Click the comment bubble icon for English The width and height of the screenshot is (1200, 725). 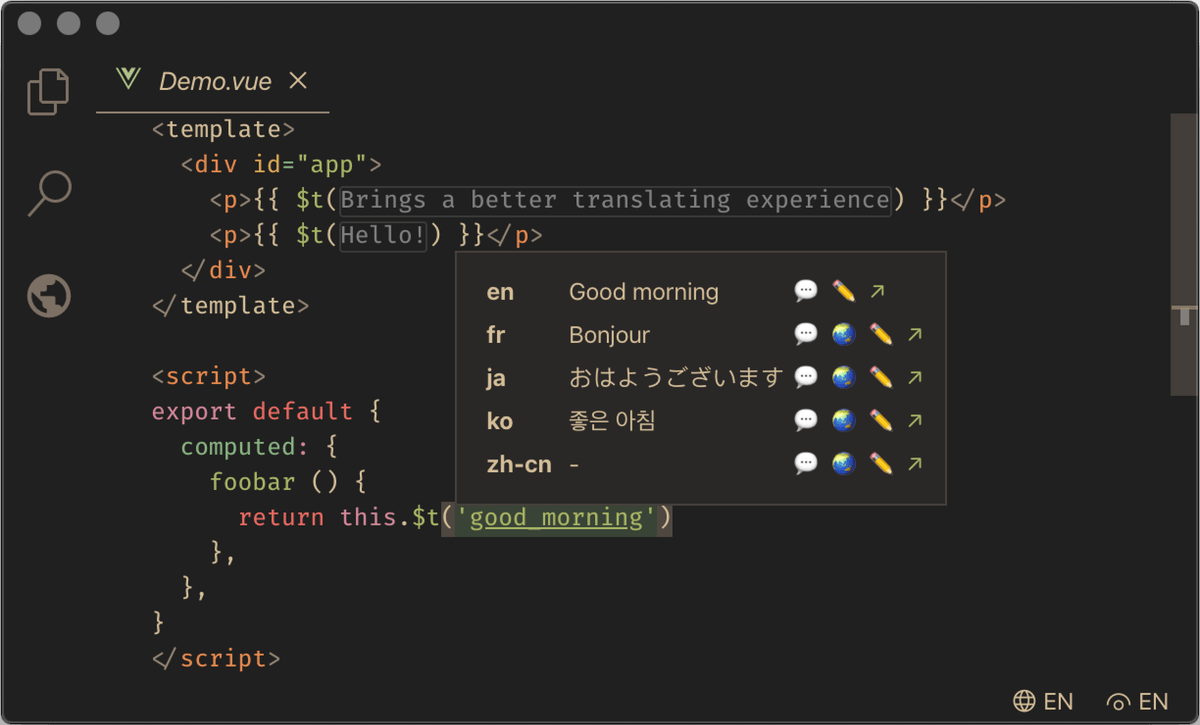click(806, 291)
